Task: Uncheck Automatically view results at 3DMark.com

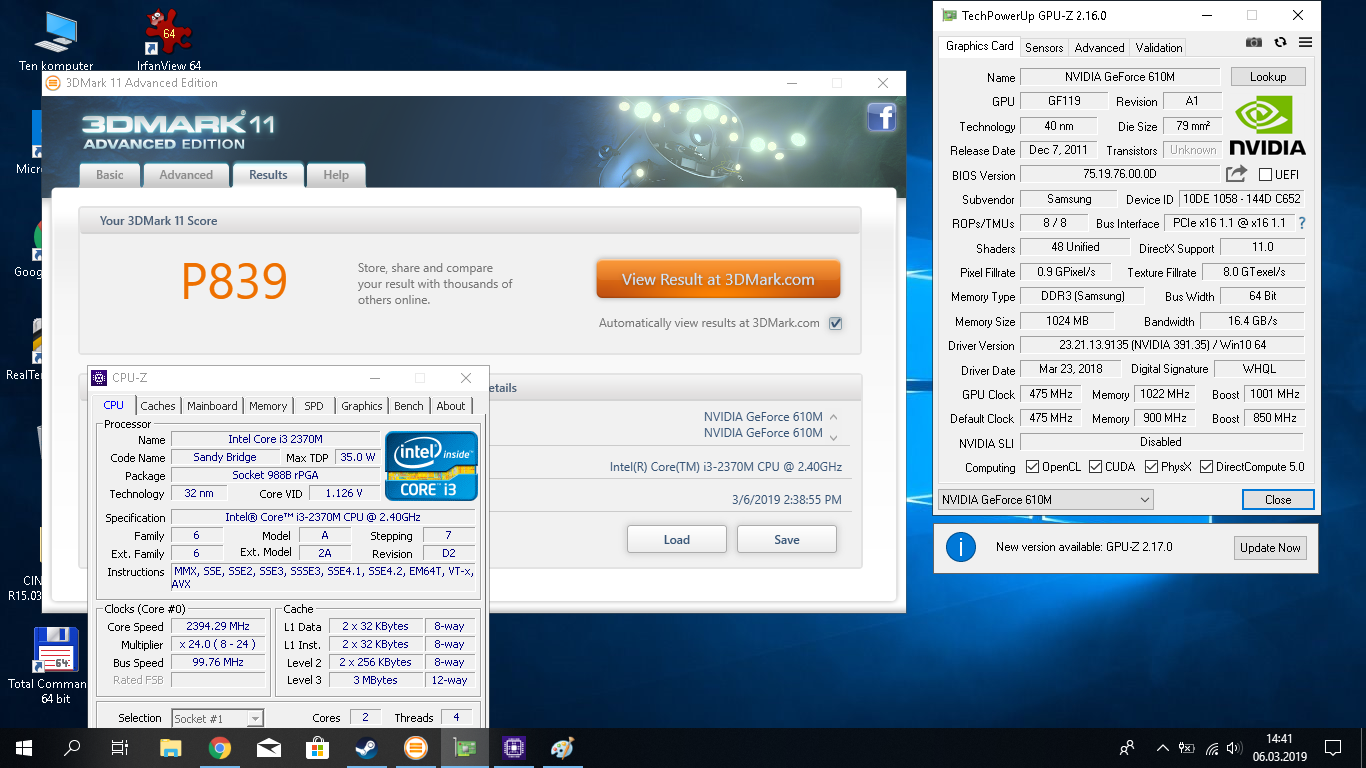Action: coord(835,323)
